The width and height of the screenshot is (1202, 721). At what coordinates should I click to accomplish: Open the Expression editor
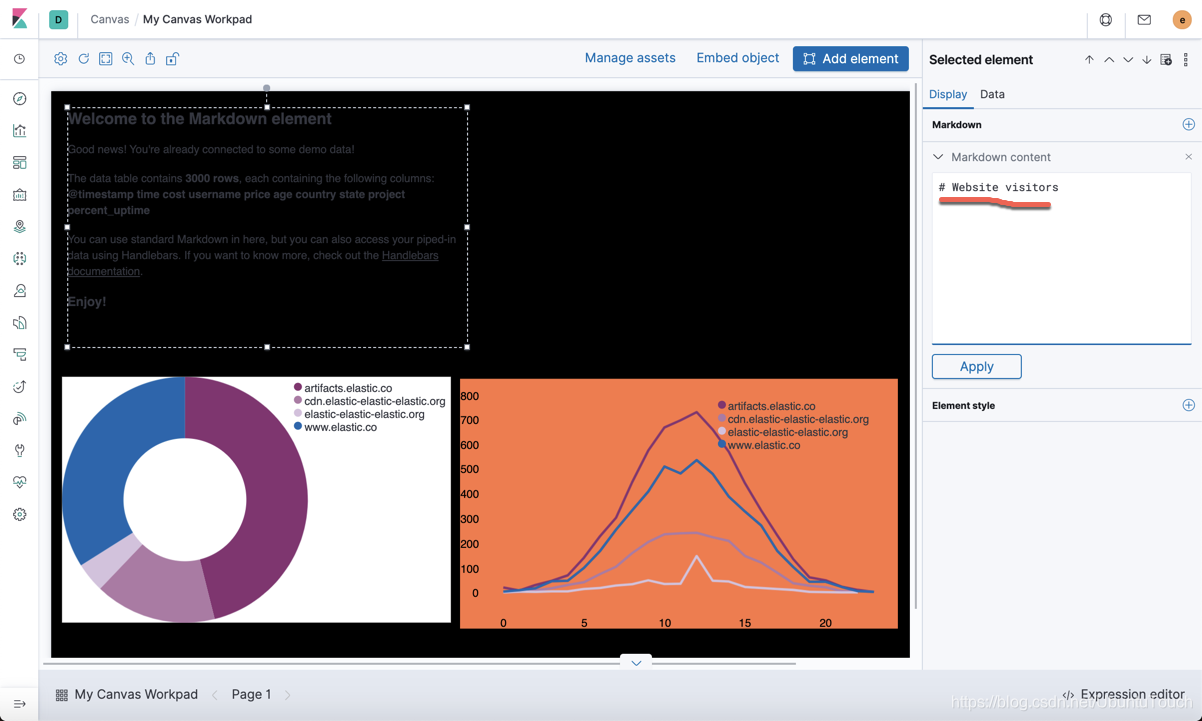coord(1122,694)
